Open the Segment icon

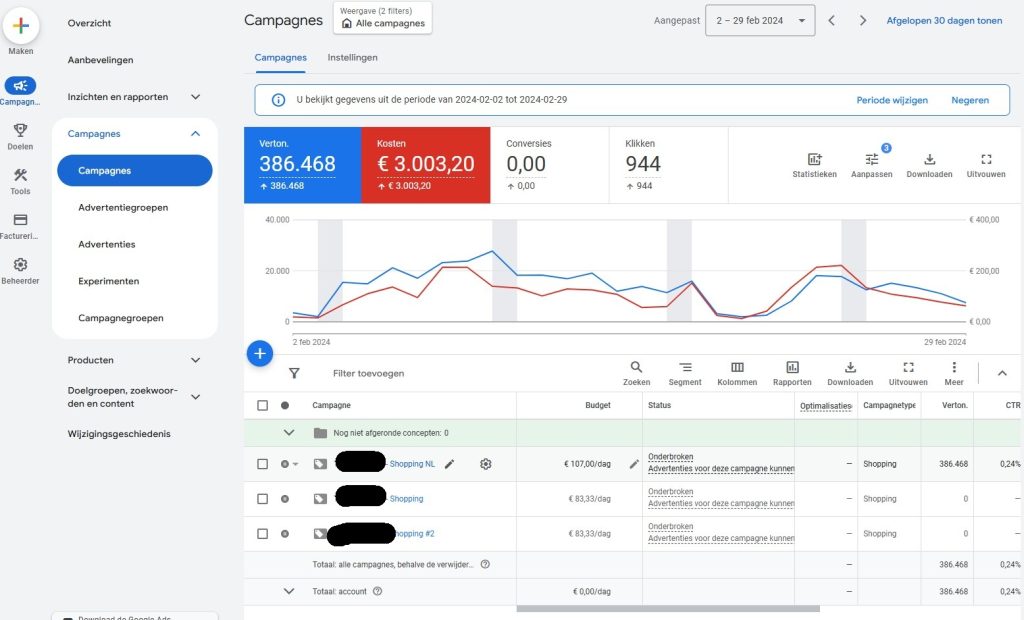pos(685,367)
